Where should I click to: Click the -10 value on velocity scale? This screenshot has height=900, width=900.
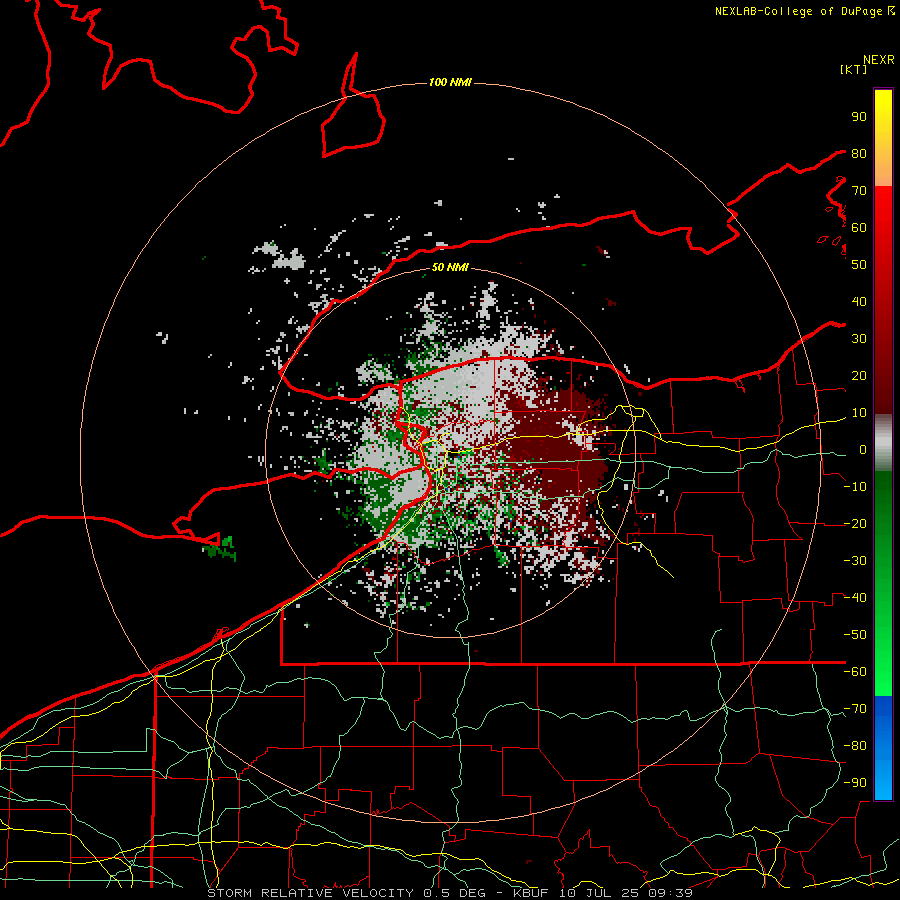[x=855, y=487]
